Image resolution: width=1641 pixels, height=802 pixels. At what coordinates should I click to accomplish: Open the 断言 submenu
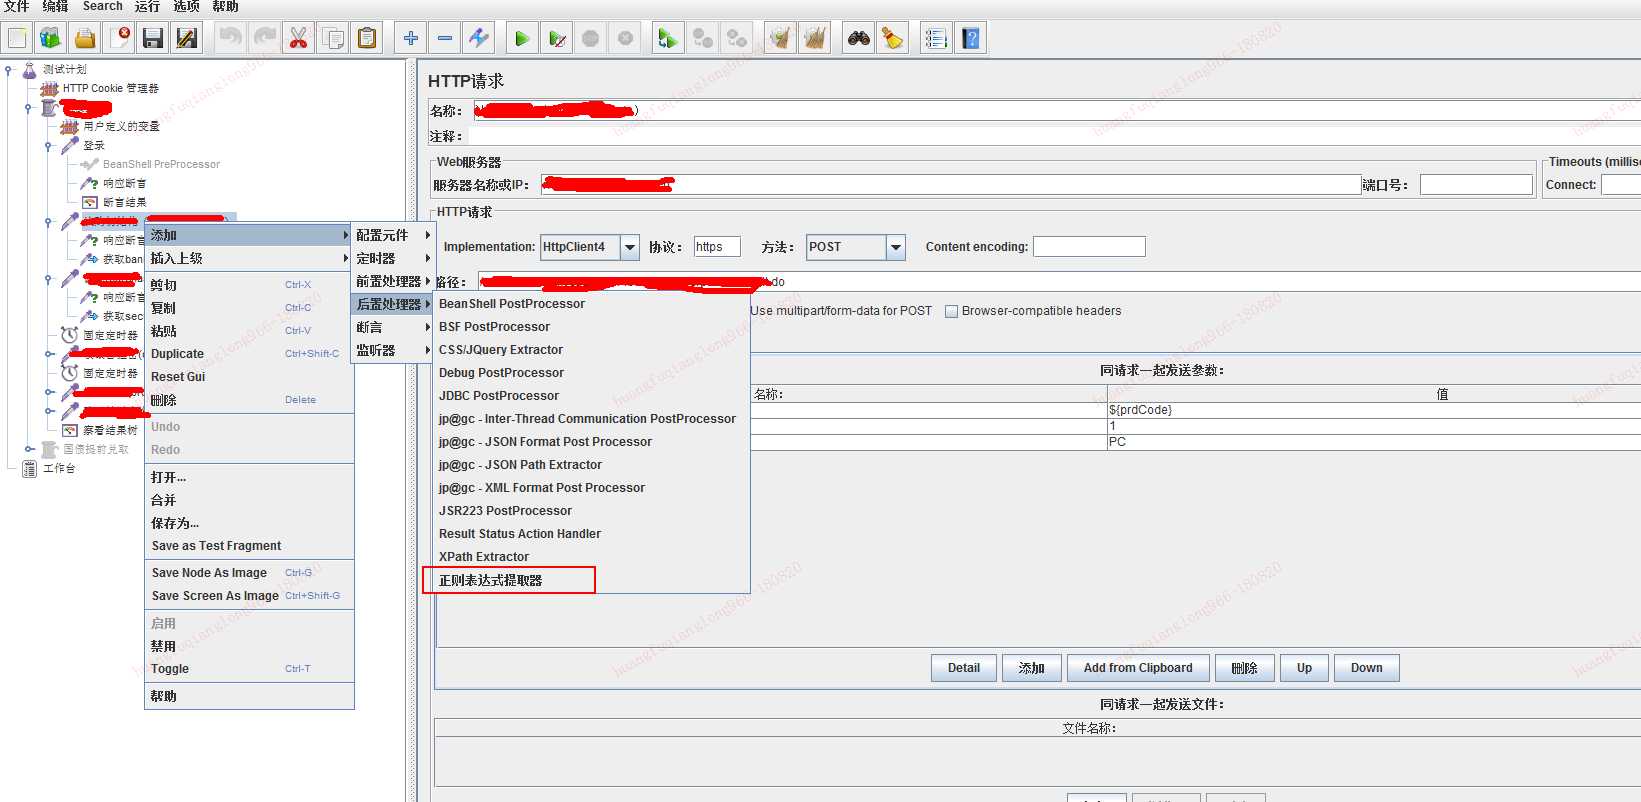click(392, 327)
